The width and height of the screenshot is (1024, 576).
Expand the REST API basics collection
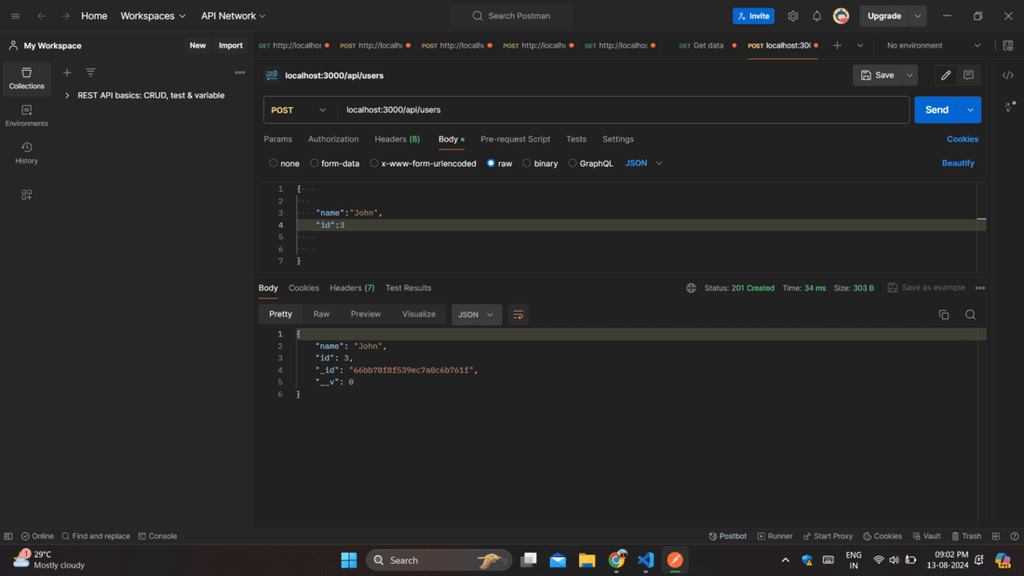[x=66, y=96]
